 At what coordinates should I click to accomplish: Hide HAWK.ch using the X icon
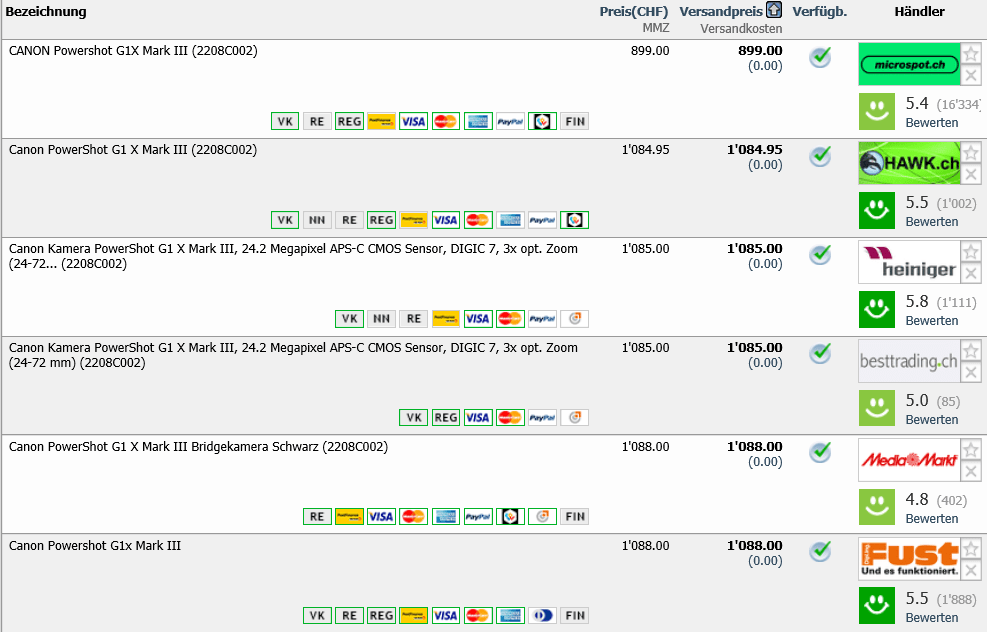(x=971, y=175)
